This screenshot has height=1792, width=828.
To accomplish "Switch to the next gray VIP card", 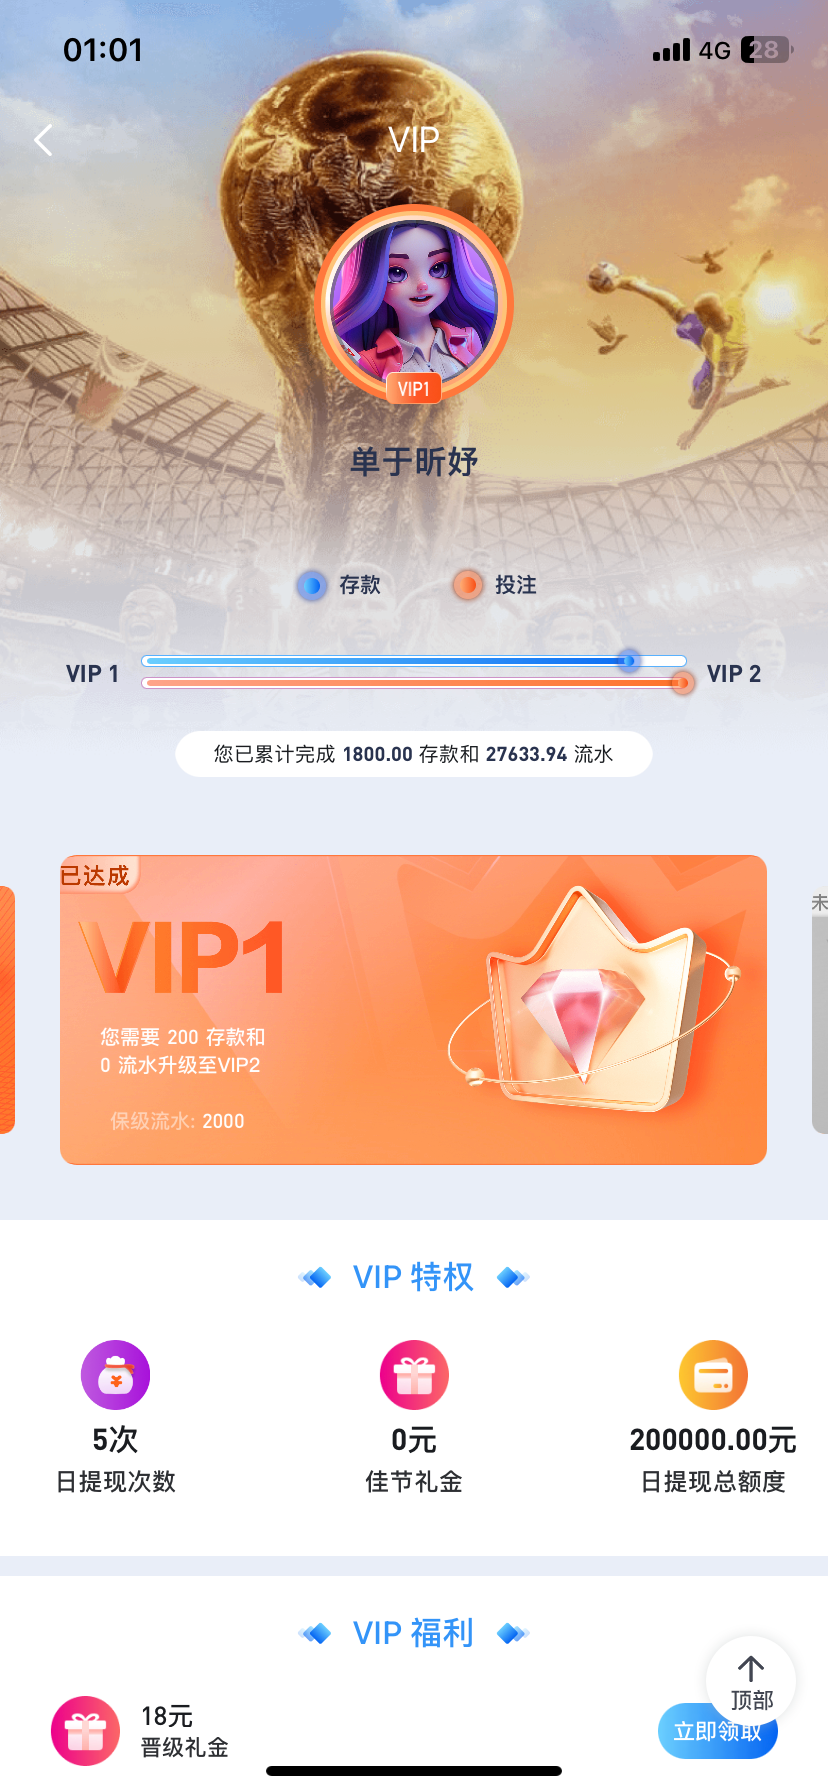I will pos(820,1010).
